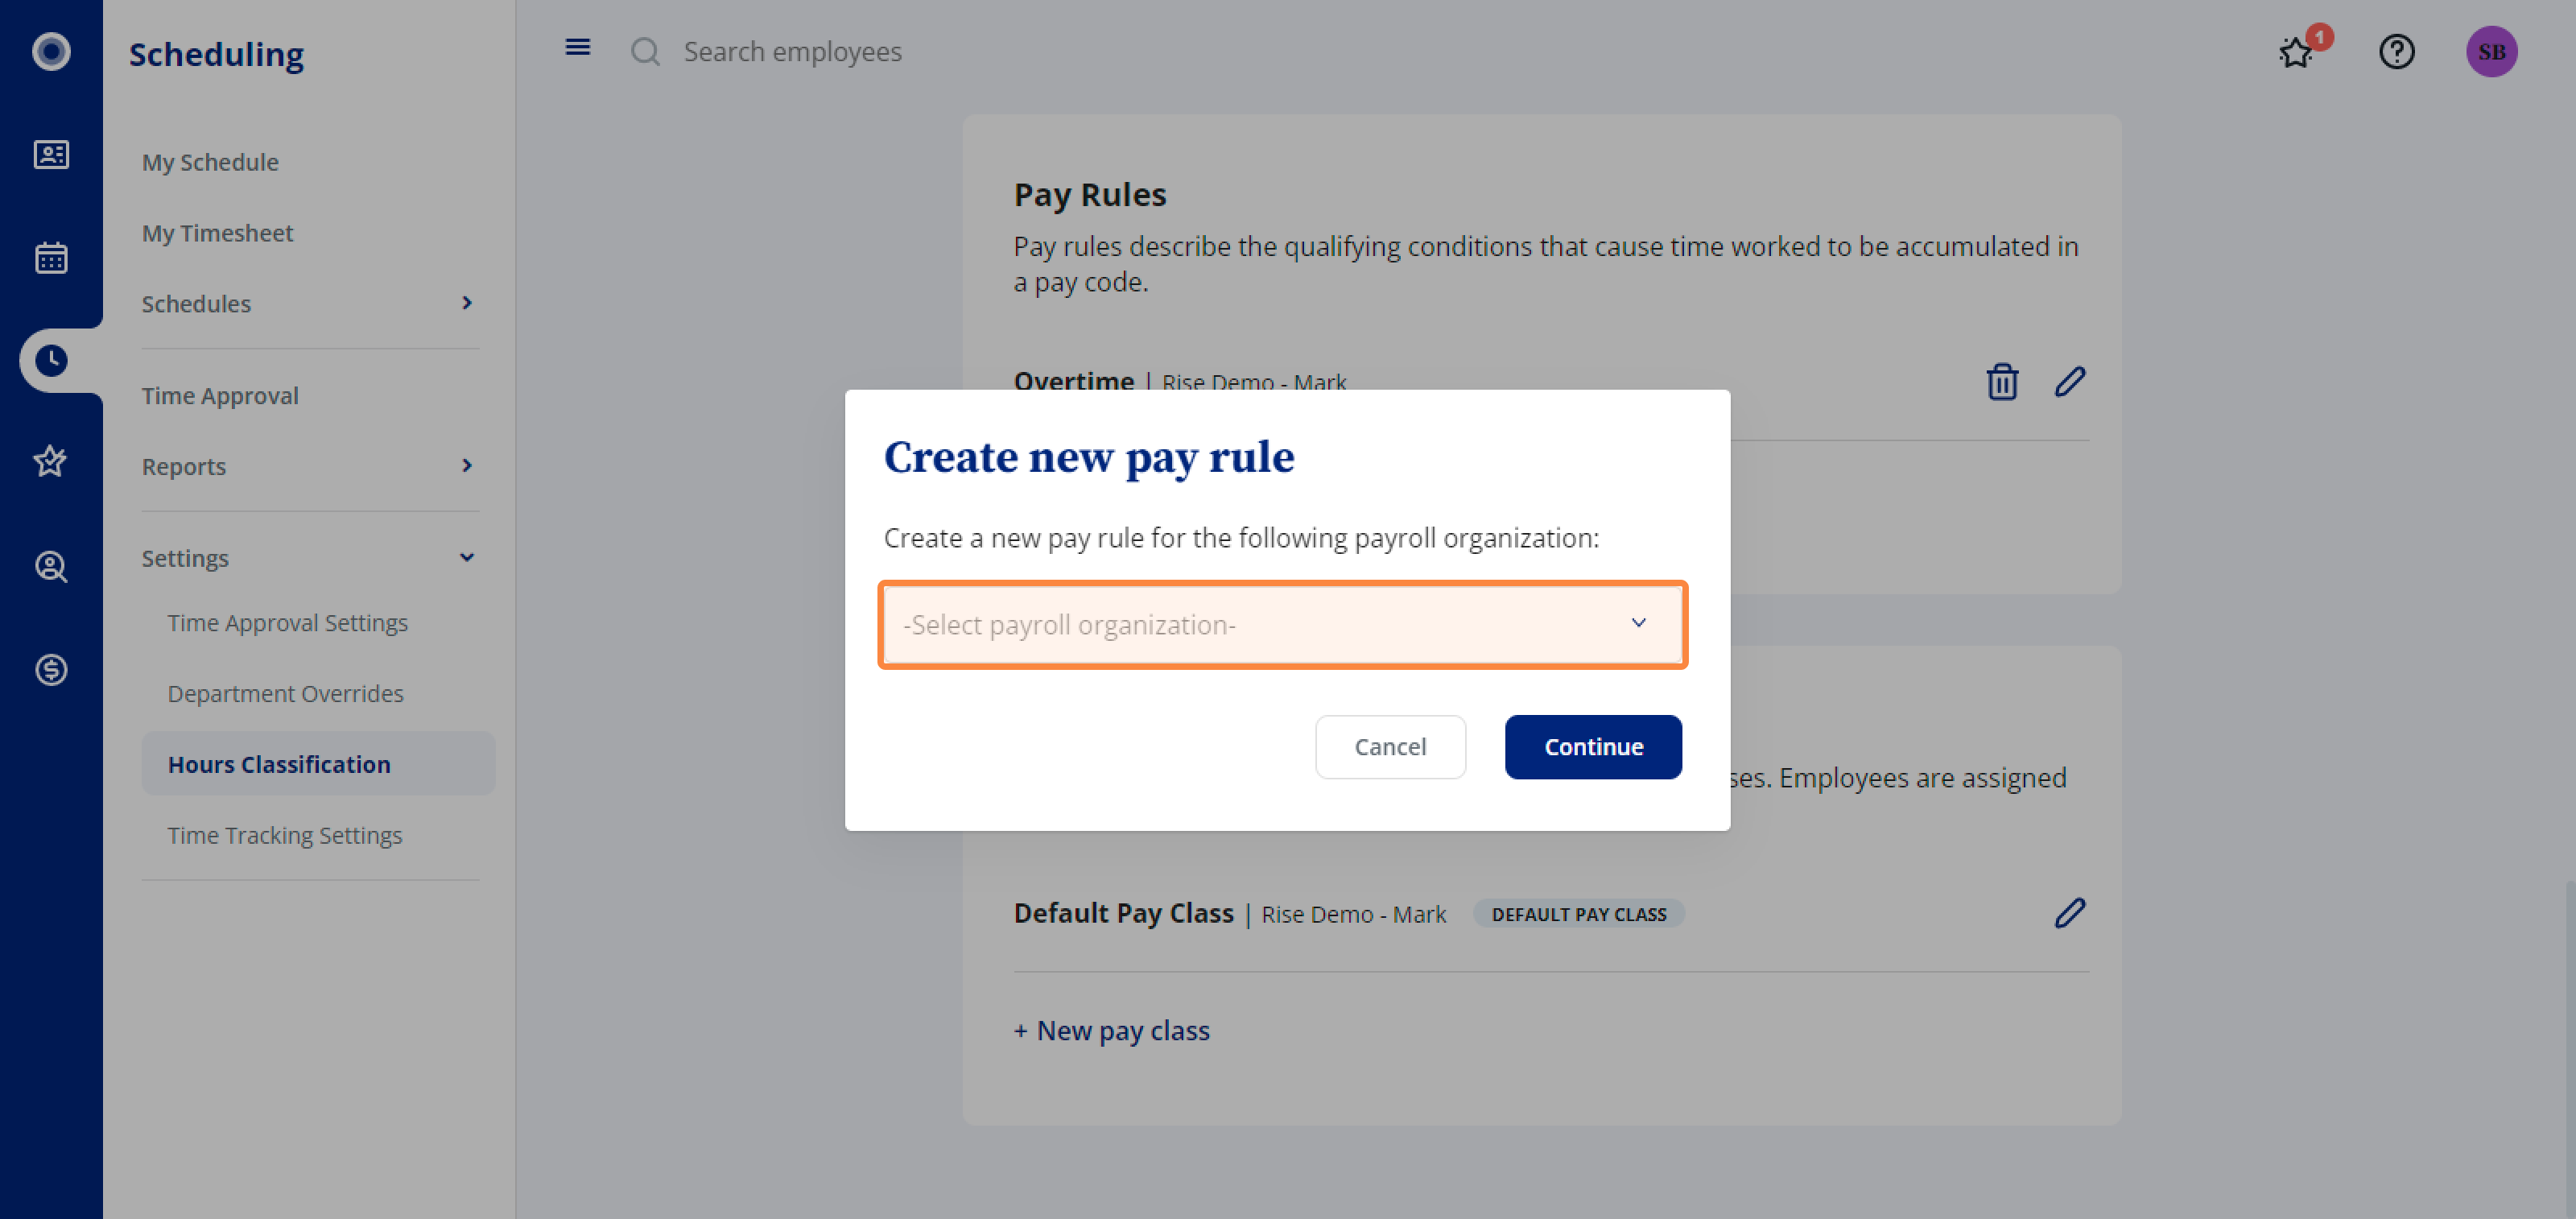Open the help question mark icon
Image resolution: width=2576 pixels, height=1219 pixels.
click(x=2397, y=51)
